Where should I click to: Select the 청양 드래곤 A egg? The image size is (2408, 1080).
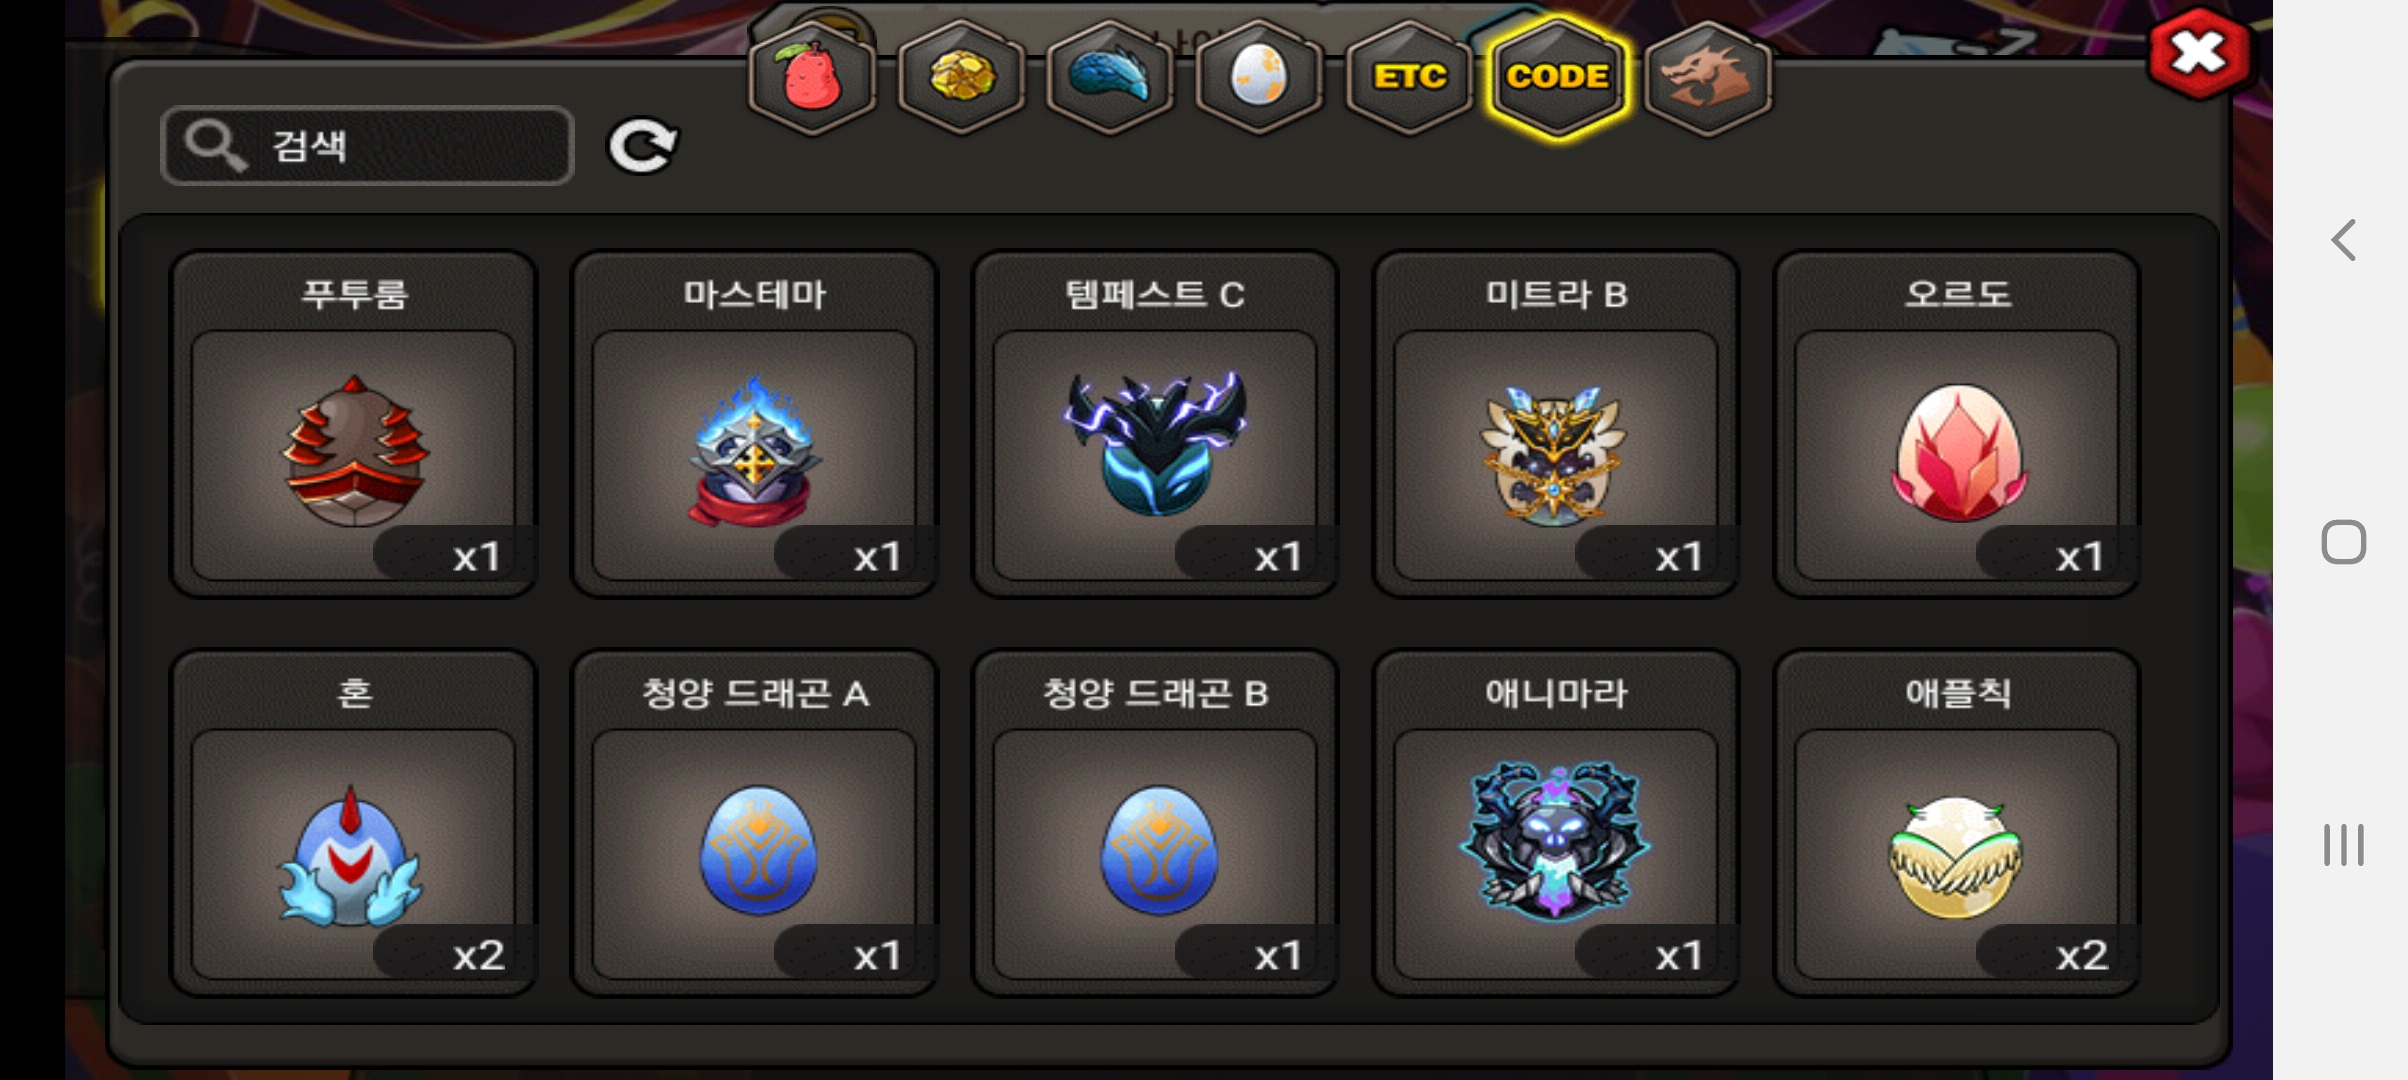tap(755, 823)
